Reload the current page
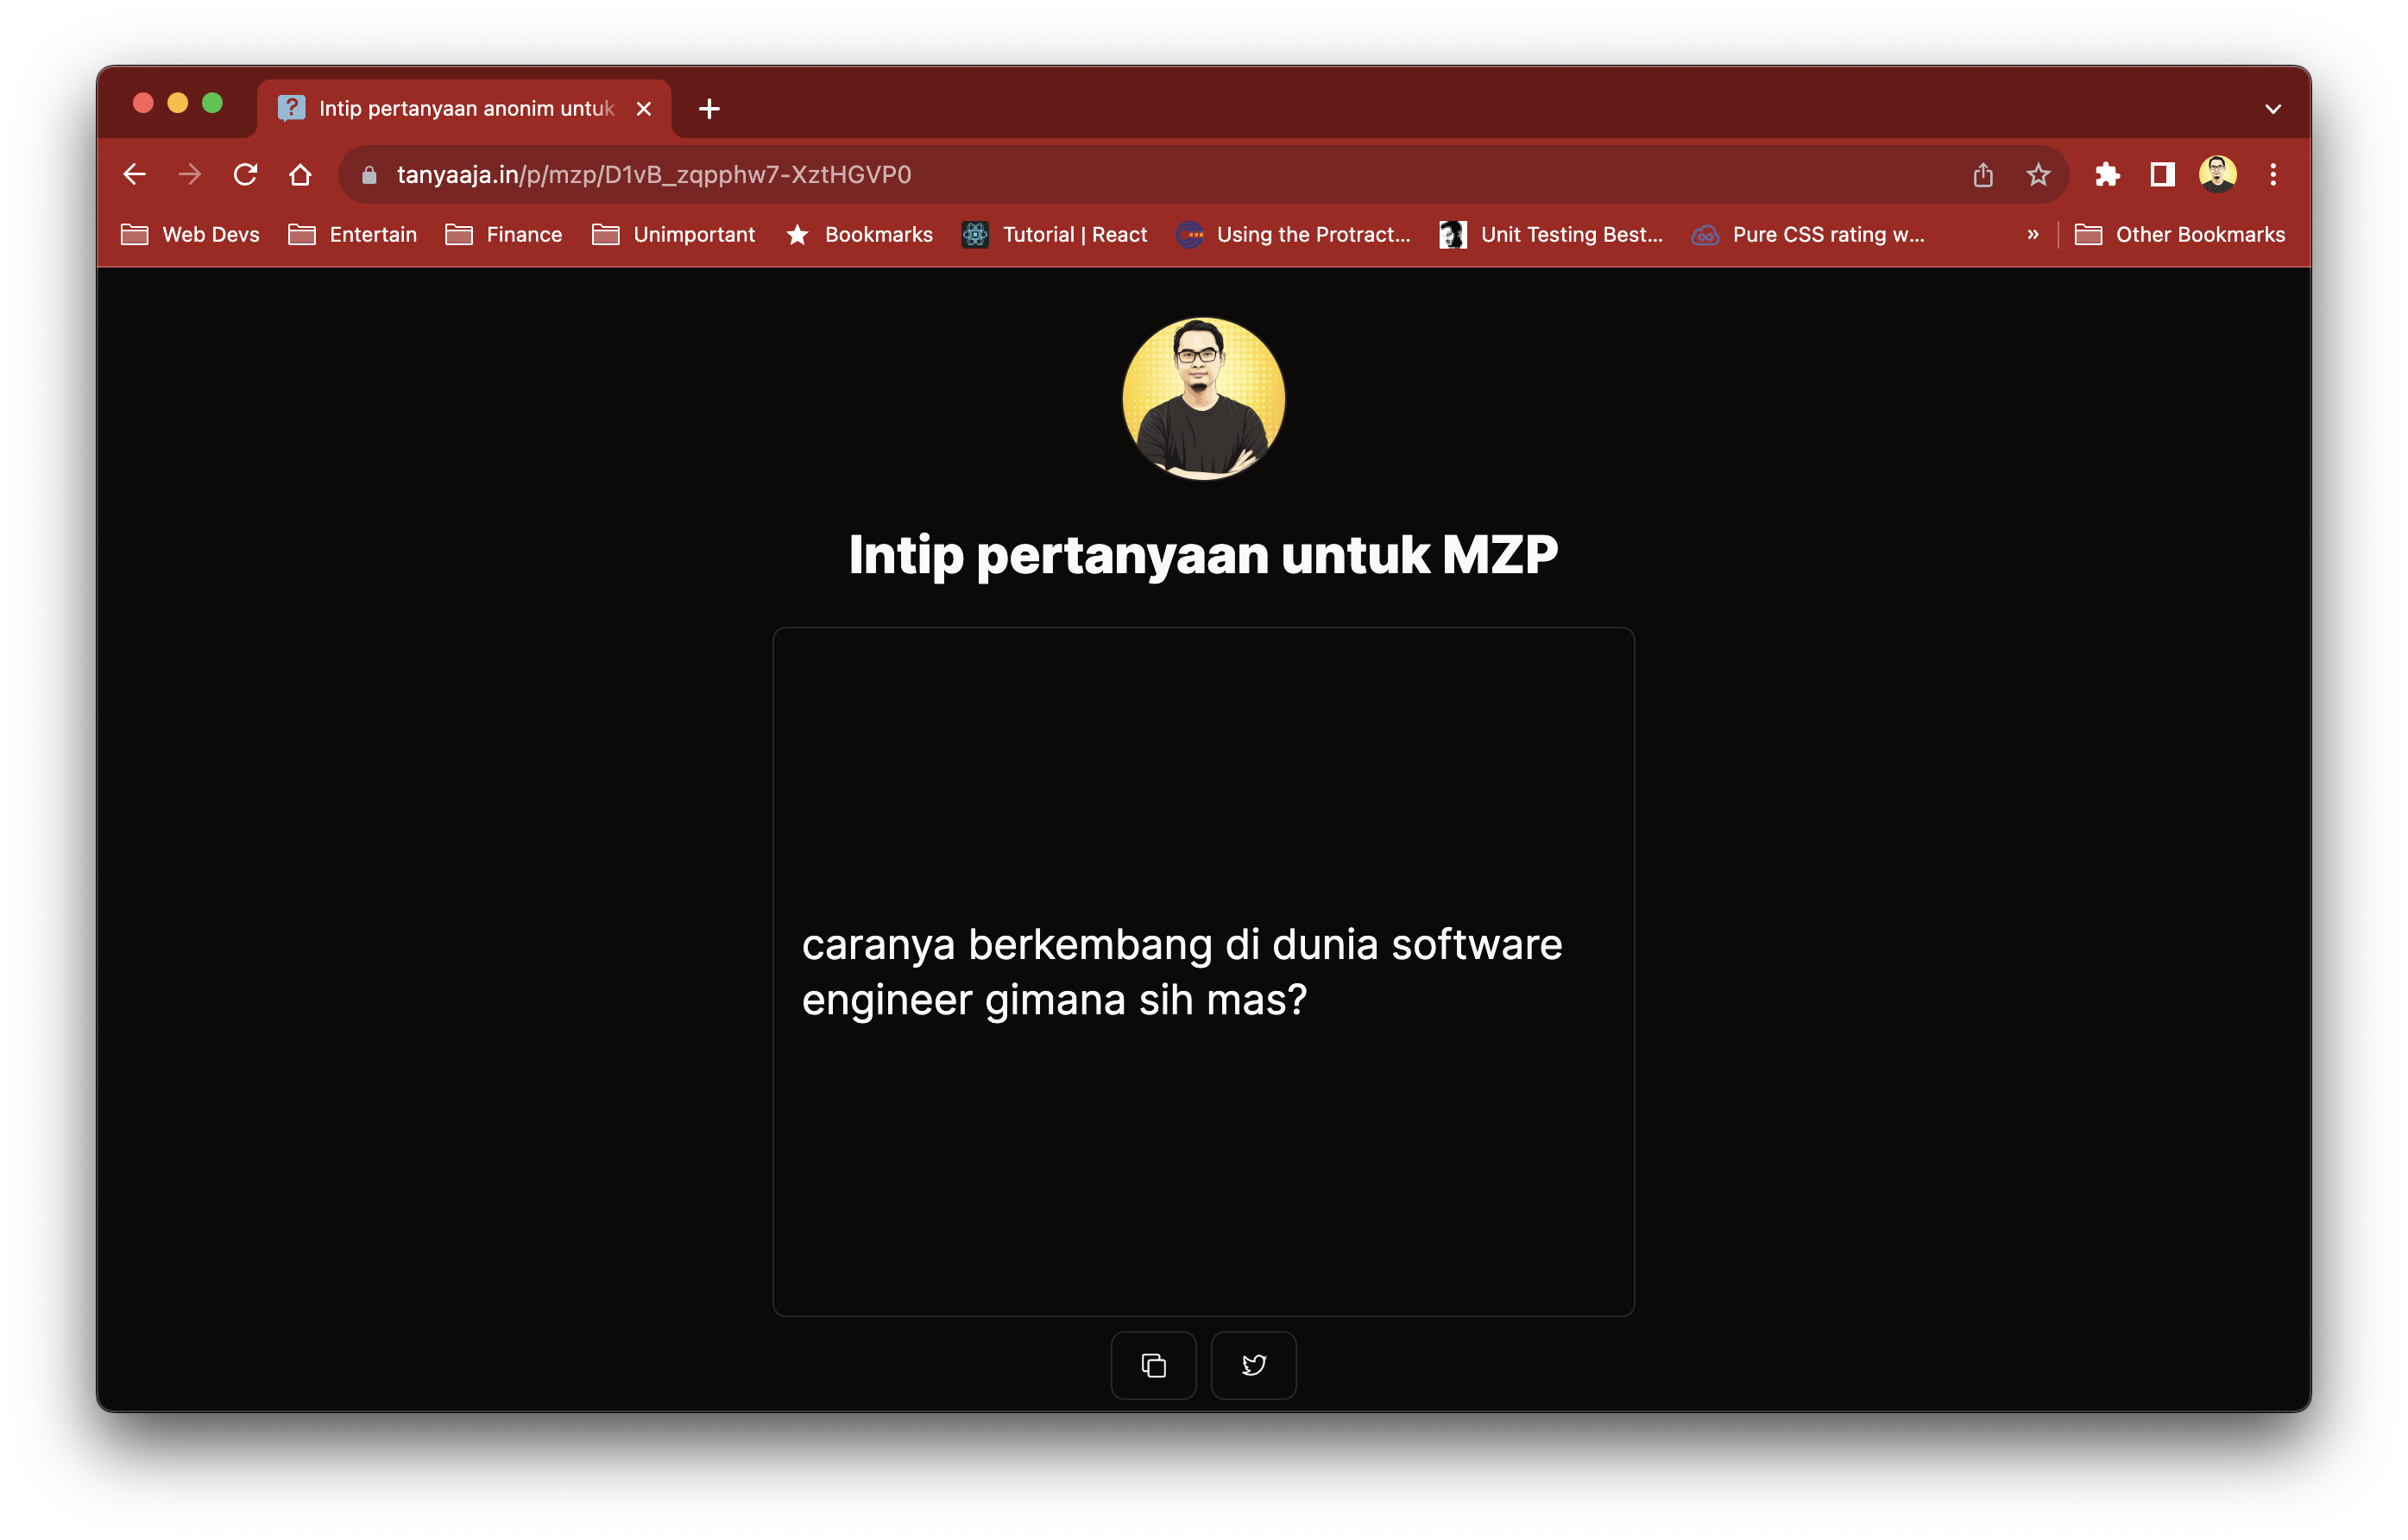This screenshot has height=1540, width=2408. [x=245, y=175]
